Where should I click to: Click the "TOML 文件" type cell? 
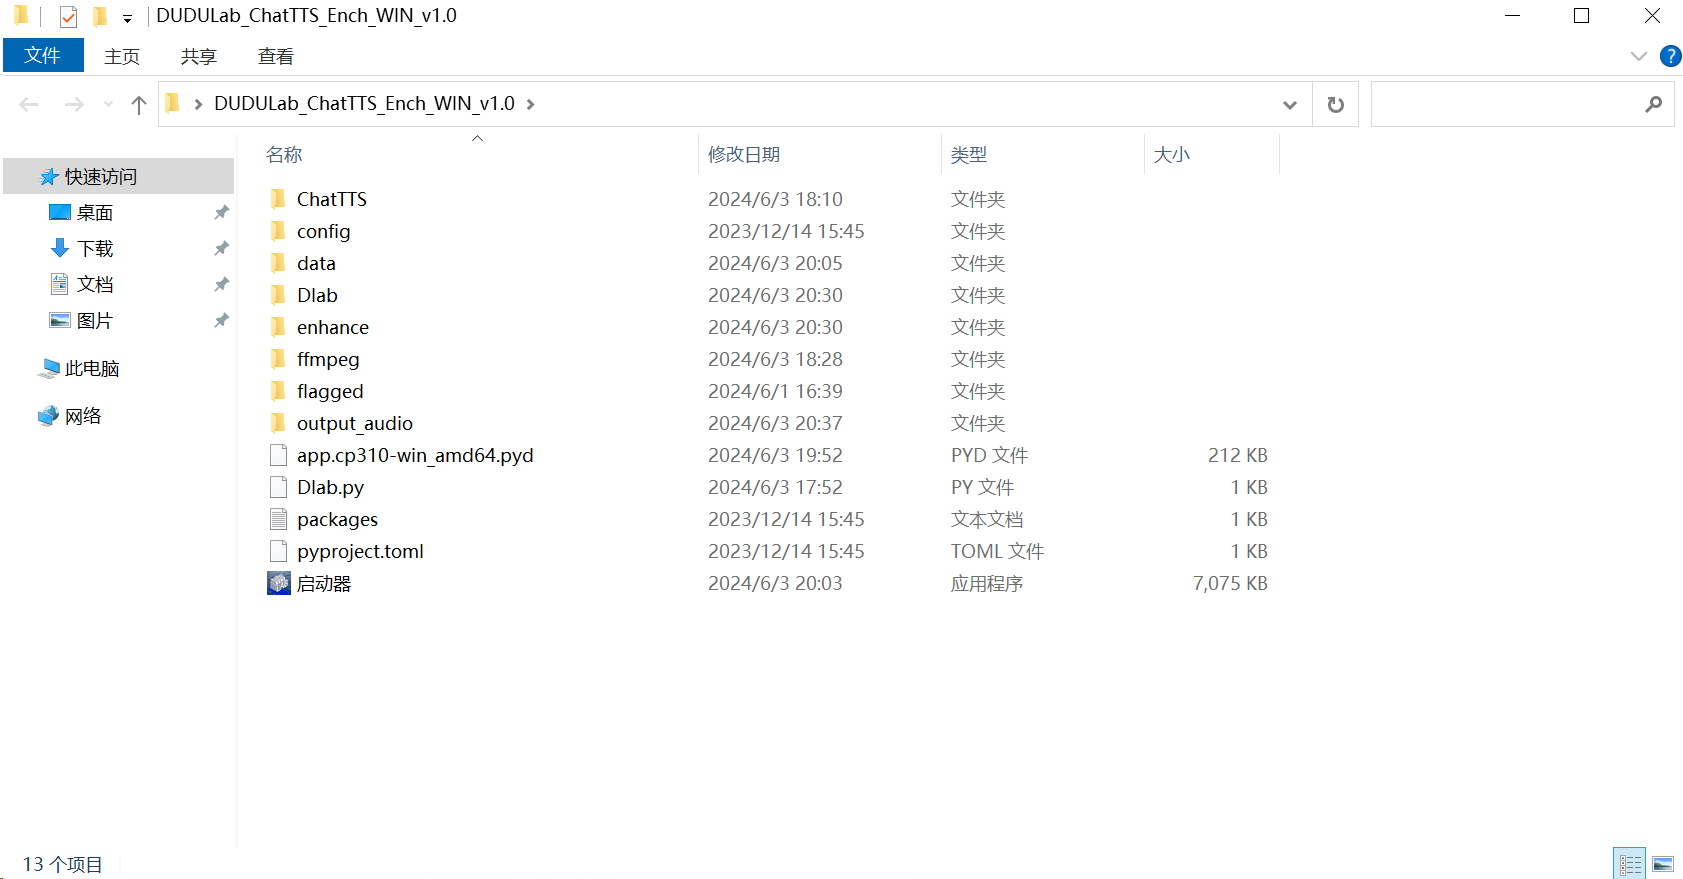coord(997,551)
